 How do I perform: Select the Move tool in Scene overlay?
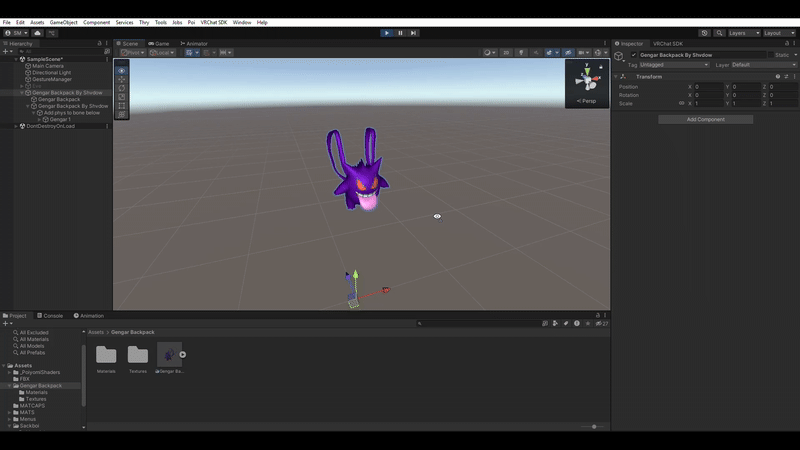121,80
